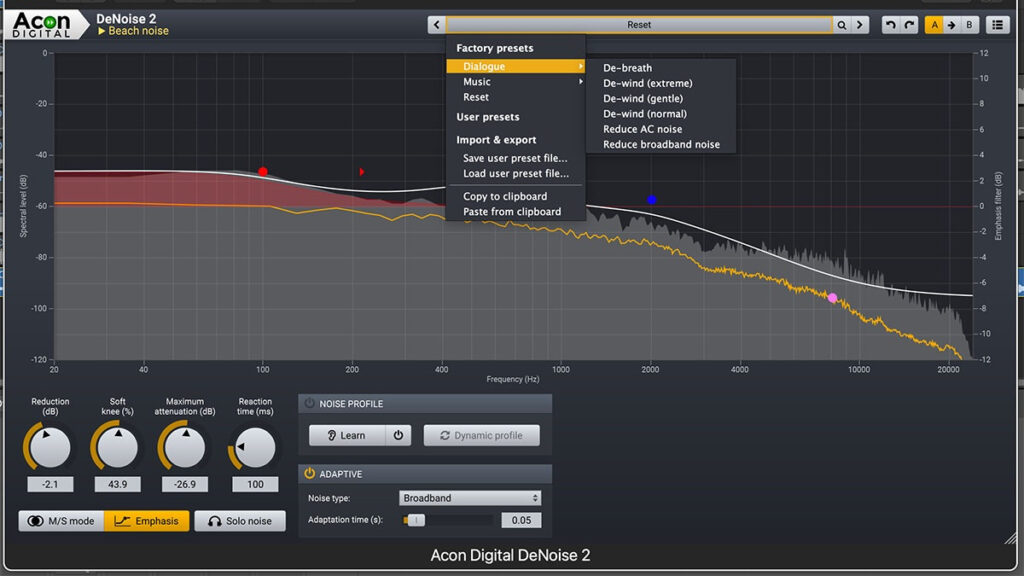The image size is (1024, 576).
Task: Open the Reset preset name field
Action: click(639, 25)
